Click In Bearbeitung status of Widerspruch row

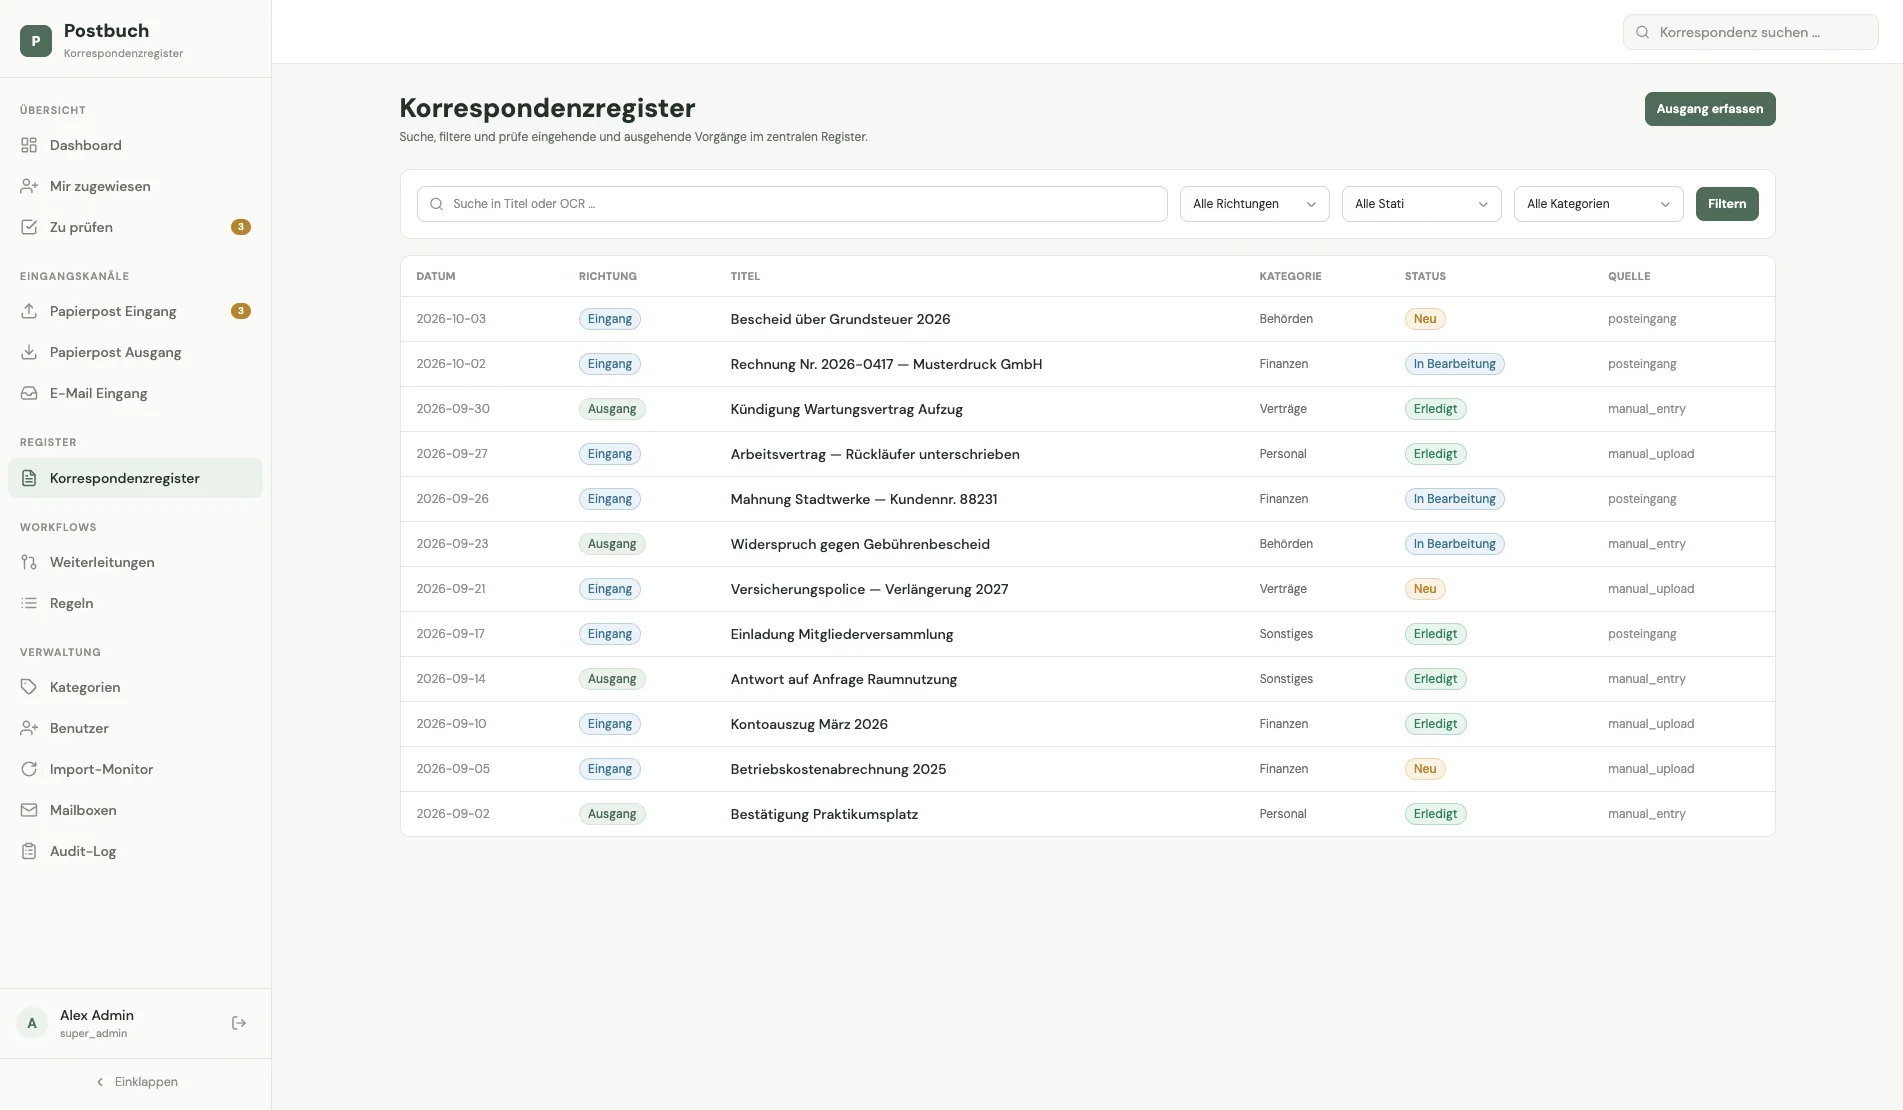coord(1454,544)
